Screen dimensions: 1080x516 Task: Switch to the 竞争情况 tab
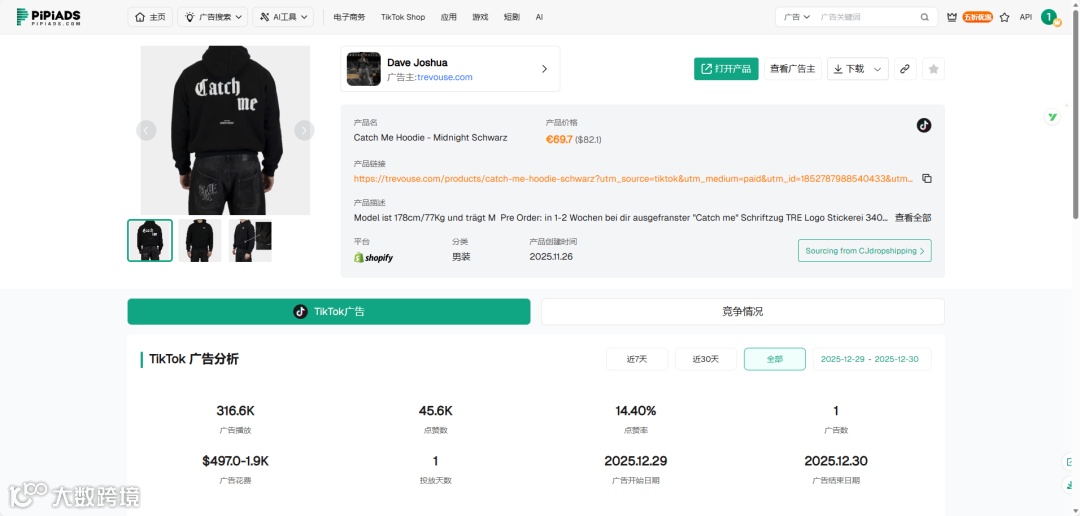(x=742, y=311)
